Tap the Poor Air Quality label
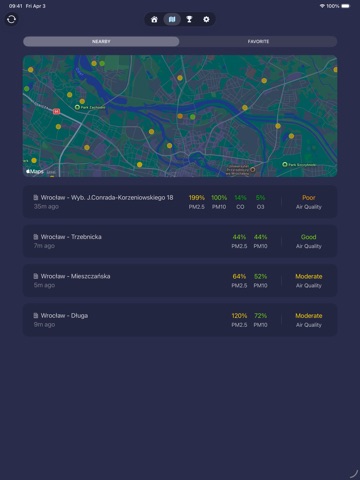360x480 pixels. (309, 202)
